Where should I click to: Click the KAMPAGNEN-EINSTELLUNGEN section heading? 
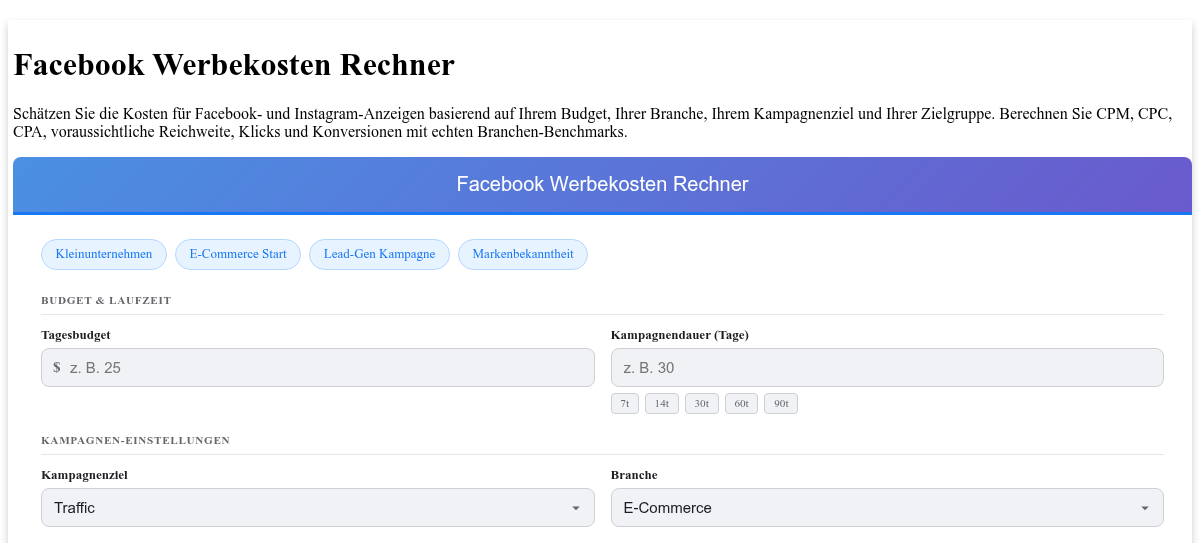(x=136, y=440)
